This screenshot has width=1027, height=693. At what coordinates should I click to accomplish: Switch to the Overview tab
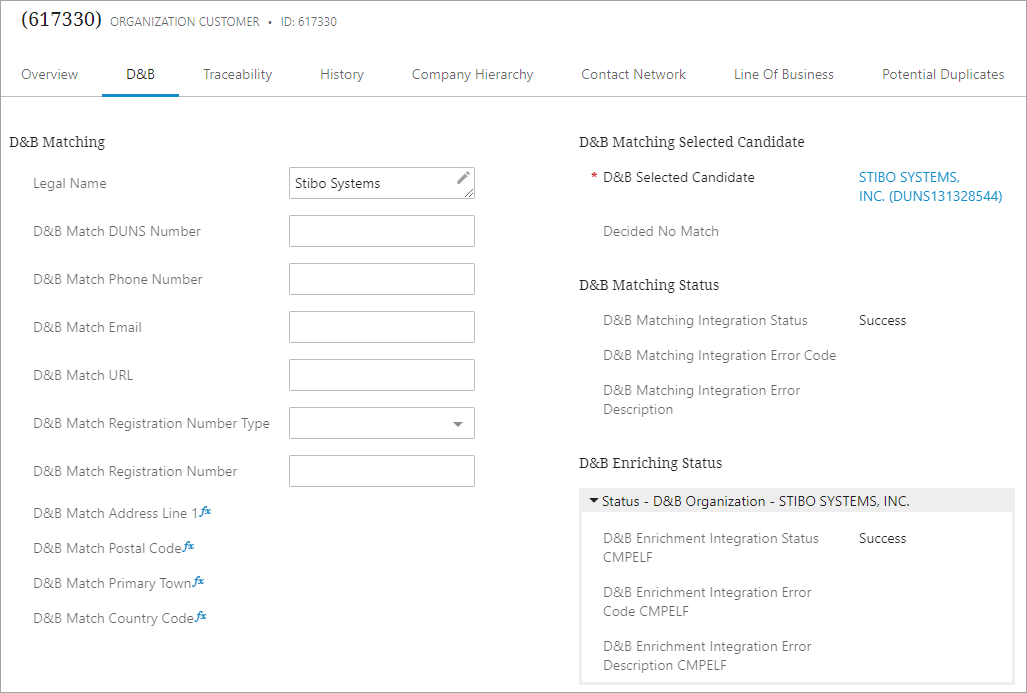pyautogui.click(x=49, y=74)
